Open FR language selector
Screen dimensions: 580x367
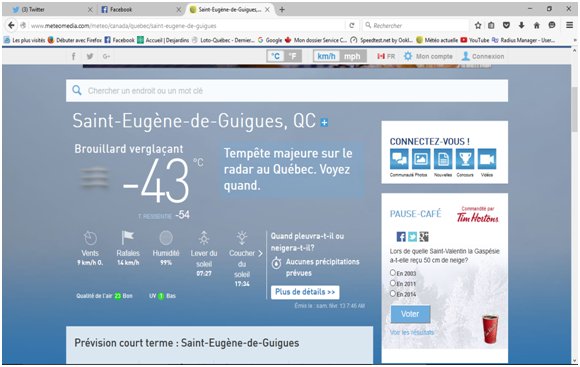pyautogui.click(x=386, y=56)
